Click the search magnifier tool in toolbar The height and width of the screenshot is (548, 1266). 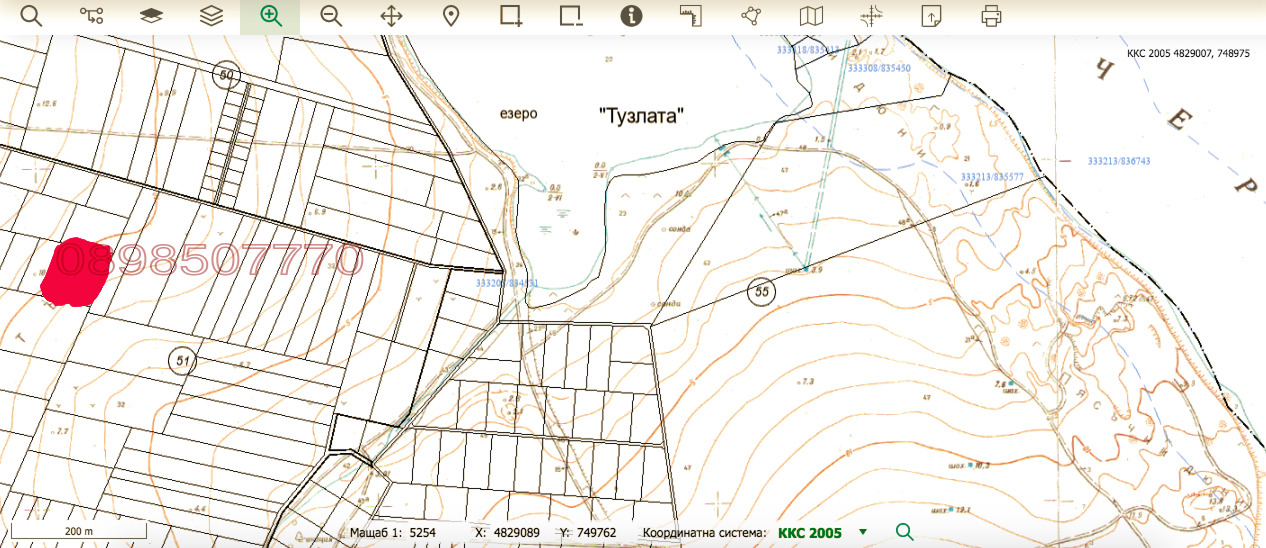tap(31, 16)
